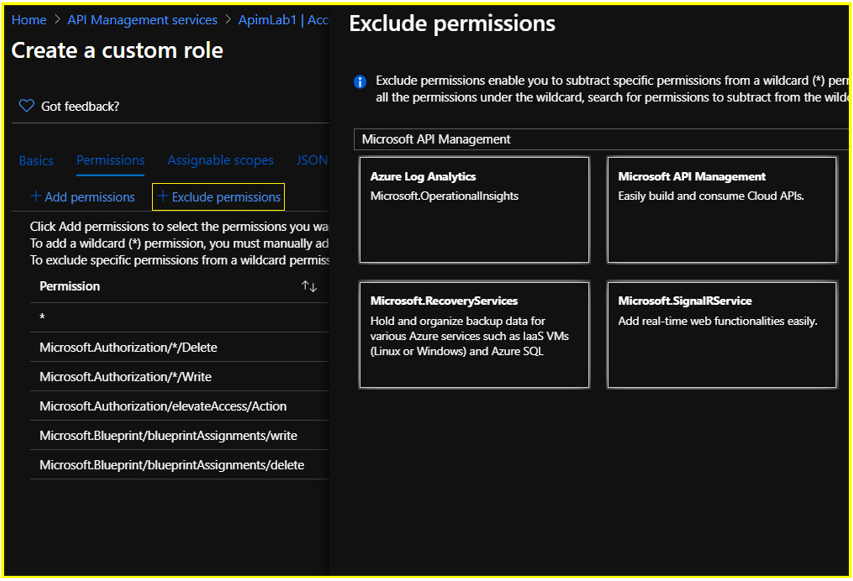Image resolution: width=853 pixels, height=581 pixels.
Task: Click the Exclude permissions panel heading
Action: point(452,24)
